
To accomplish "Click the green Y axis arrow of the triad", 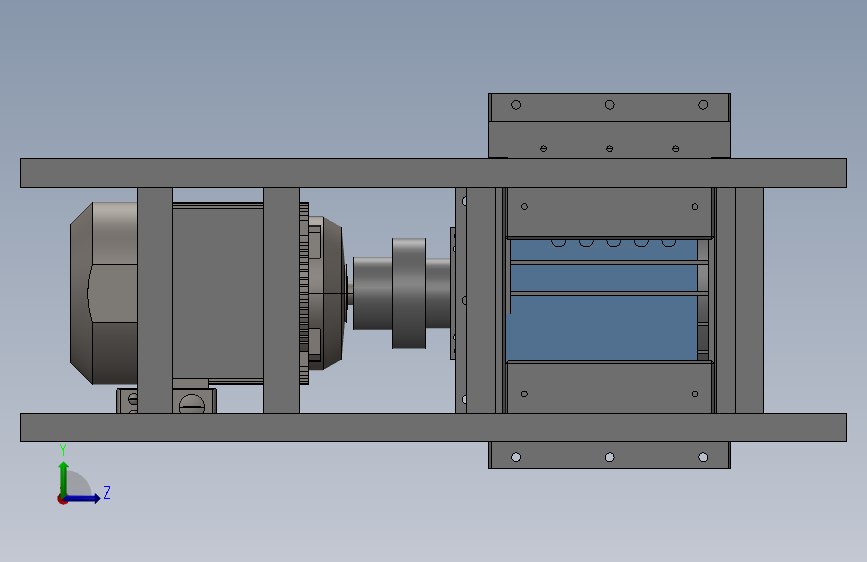I will 64,479.
